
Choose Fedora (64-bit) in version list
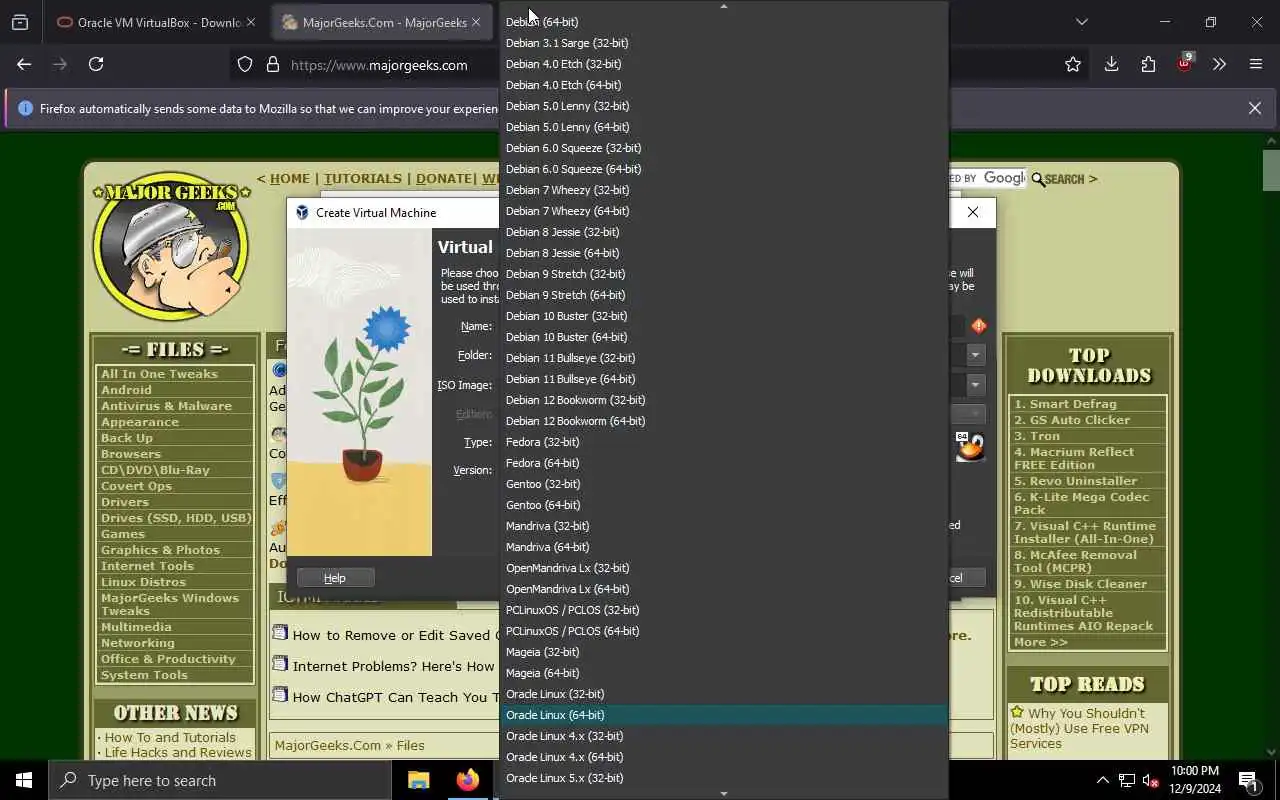point(723,463)
